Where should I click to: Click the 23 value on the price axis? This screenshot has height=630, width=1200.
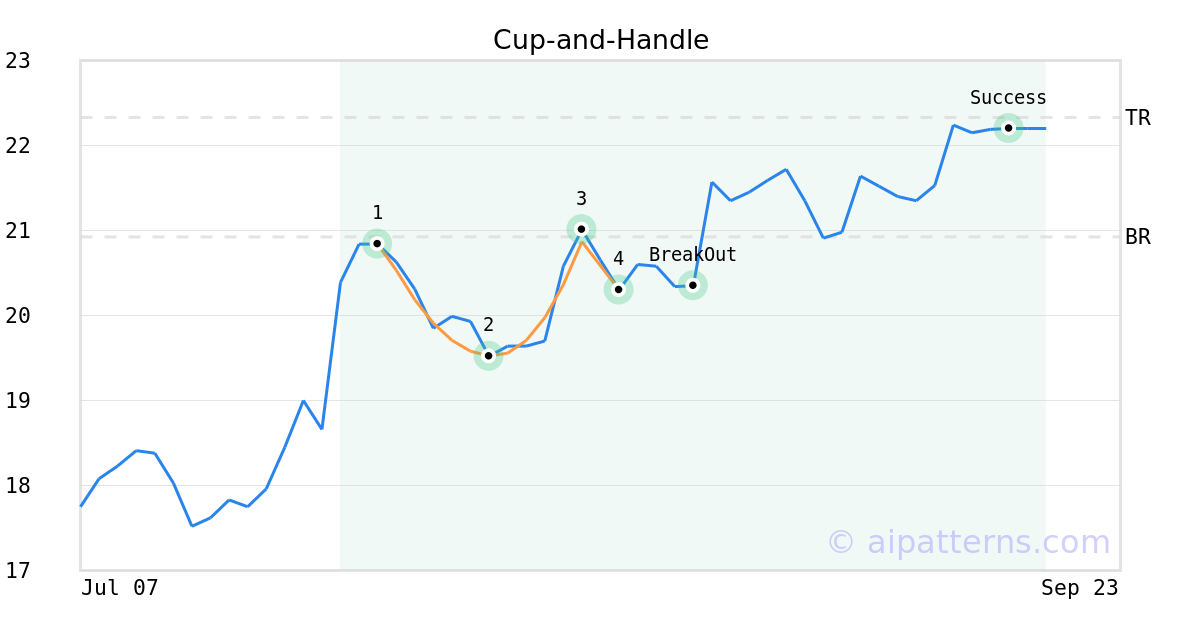pos(18,61)
